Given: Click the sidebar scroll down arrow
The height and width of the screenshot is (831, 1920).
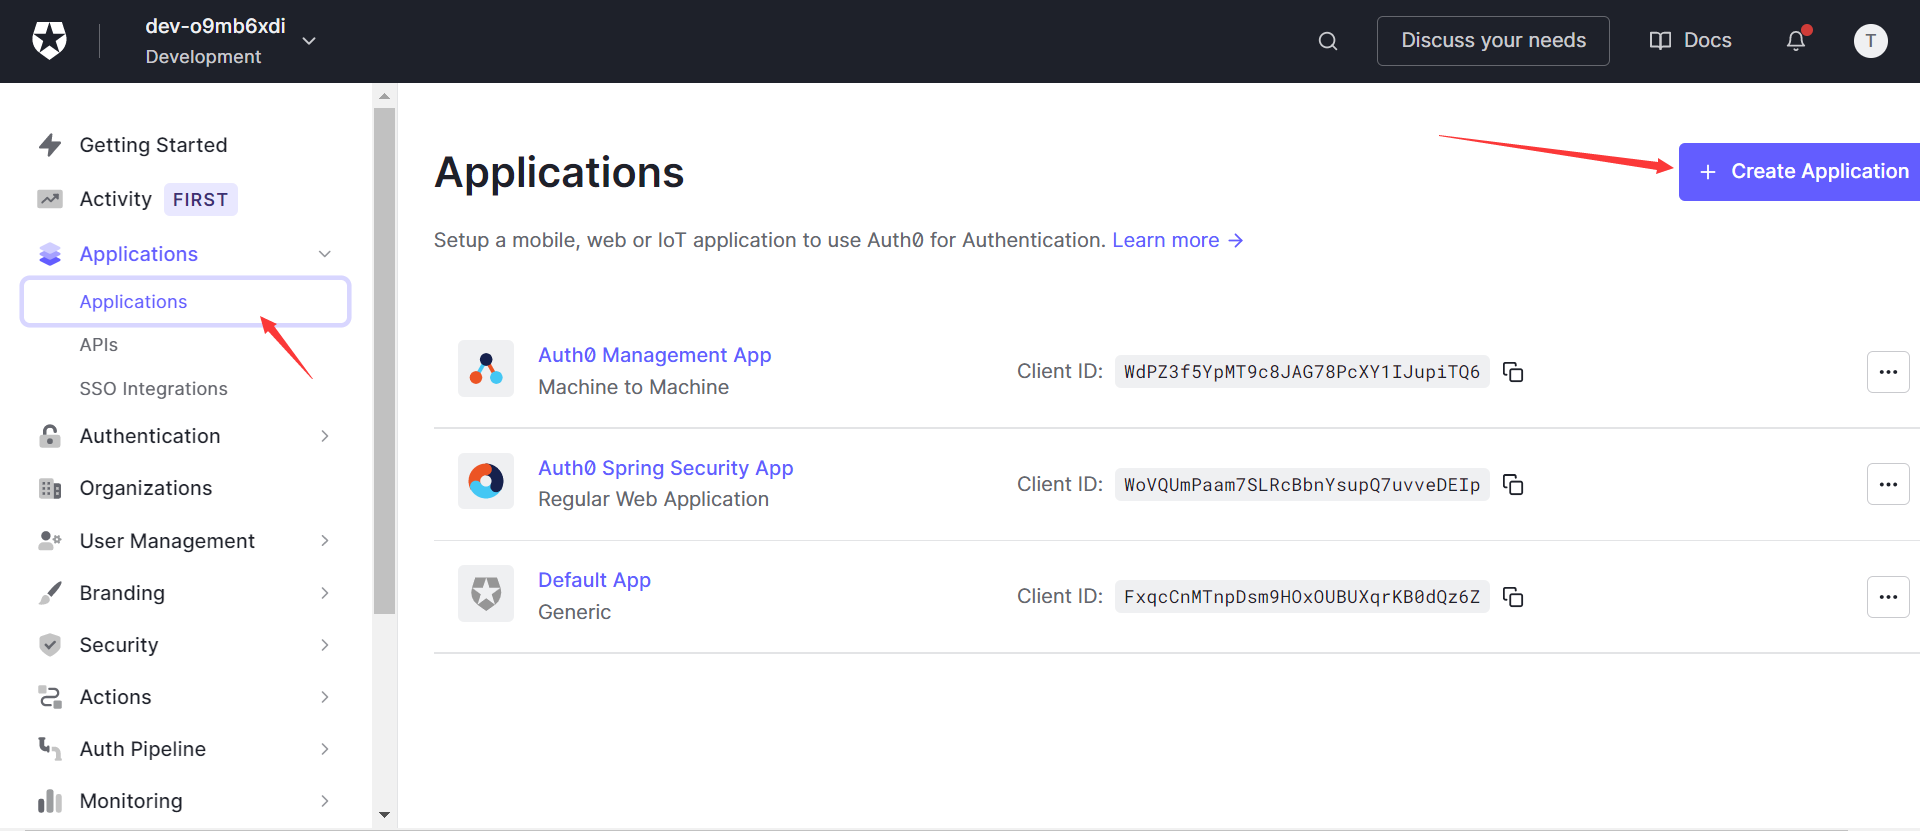Looking at the screenshot, I should pyautogui.click(x=384, y=815).
